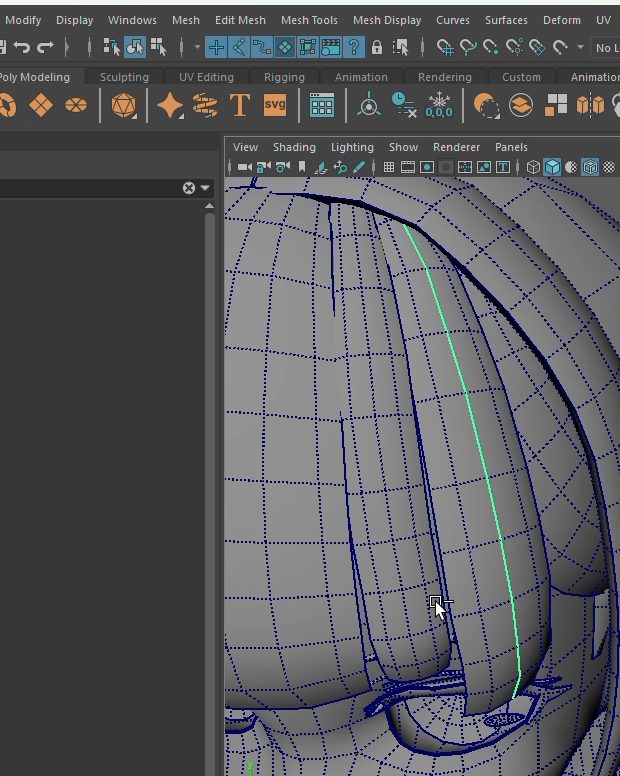Clear the left panel with X button

click(x=188, y=188)
